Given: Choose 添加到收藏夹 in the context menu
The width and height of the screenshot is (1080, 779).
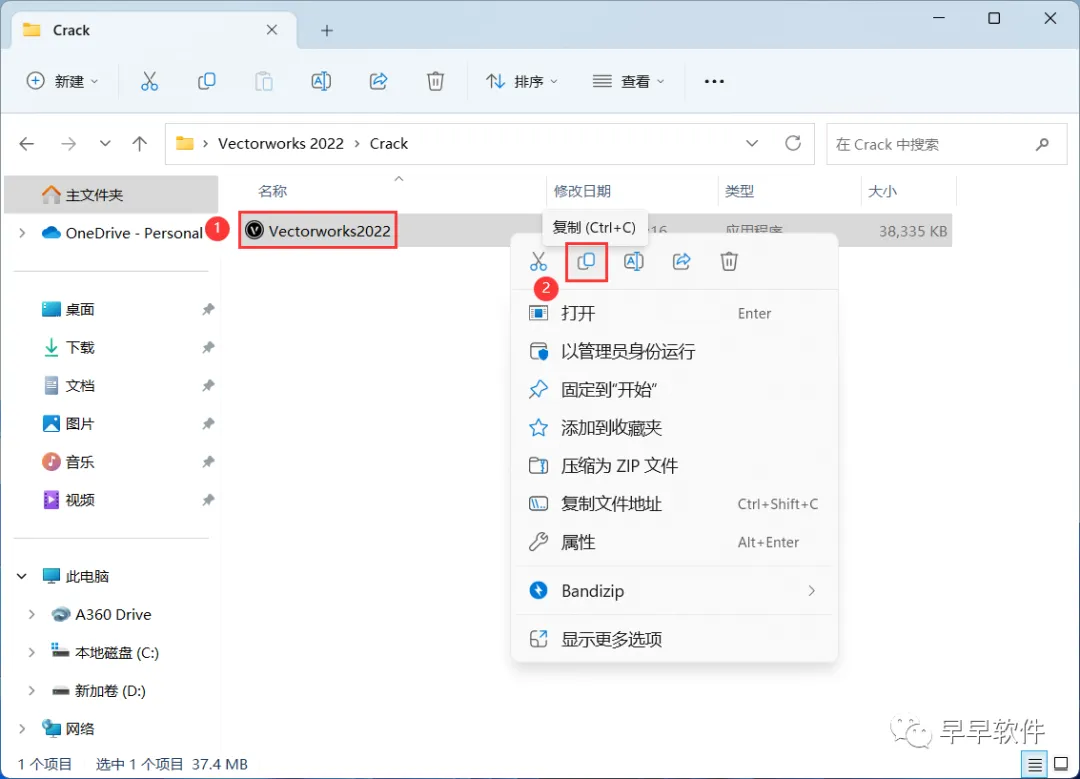Looking at the screenshot, I should click(674, 428).
